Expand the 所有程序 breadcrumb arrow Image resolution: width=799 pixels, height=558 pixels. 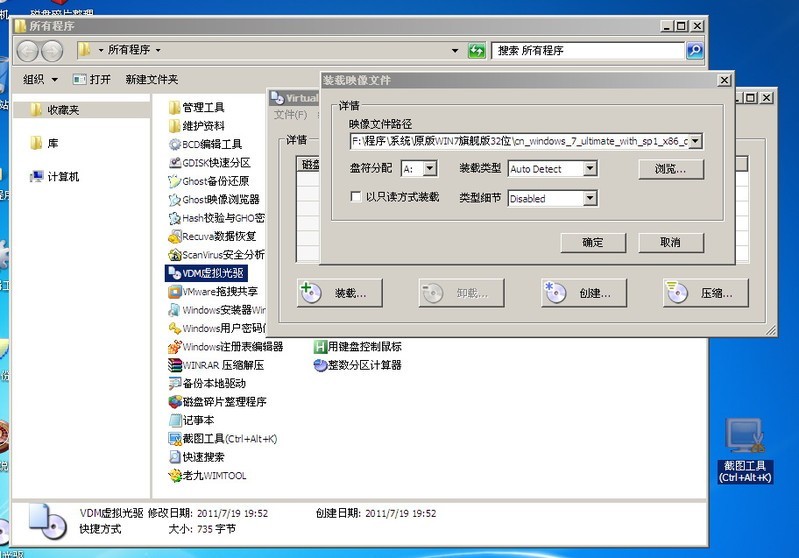[x=158, y=50]
